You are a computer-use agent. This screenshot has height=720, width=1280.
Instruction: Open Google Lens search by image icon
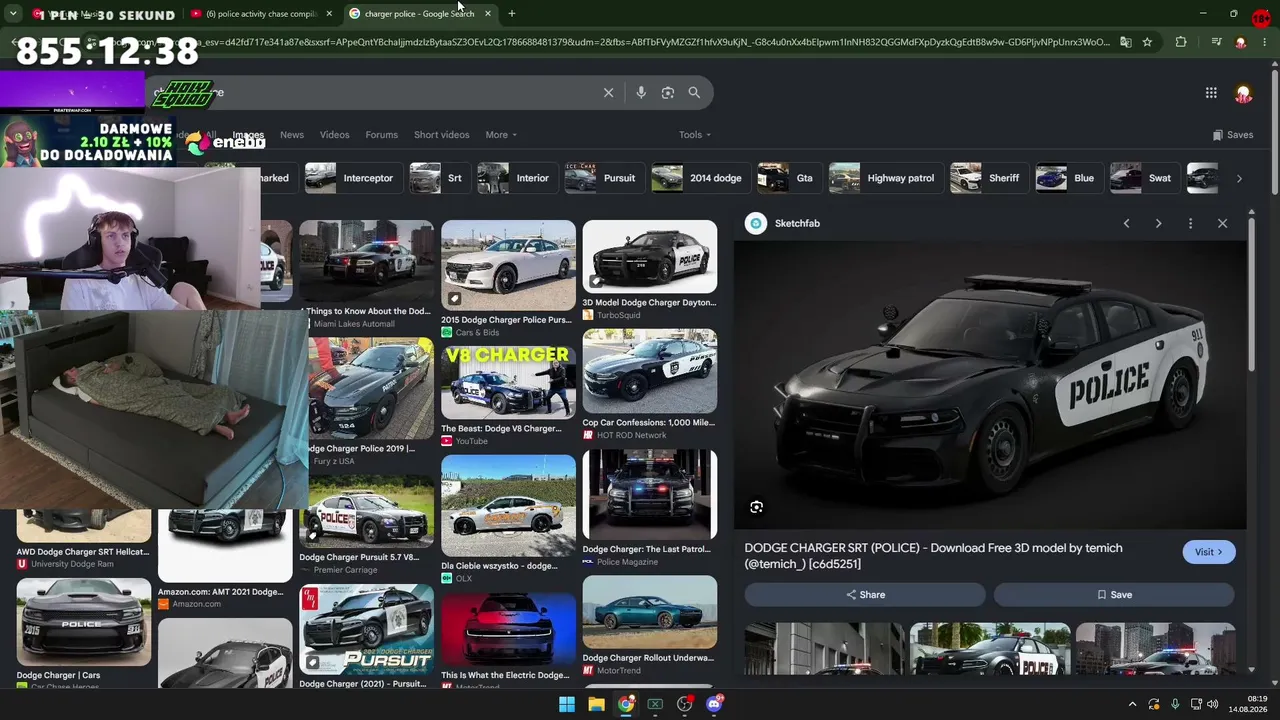coord(668,93)
